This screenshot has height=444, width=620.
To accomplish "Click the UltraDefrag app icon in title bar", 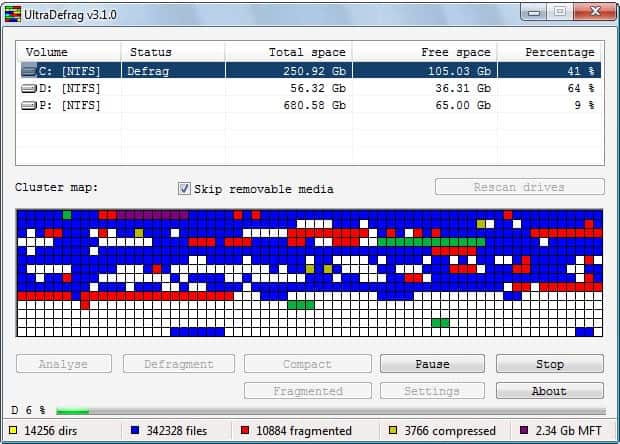I will click(13, 15).
